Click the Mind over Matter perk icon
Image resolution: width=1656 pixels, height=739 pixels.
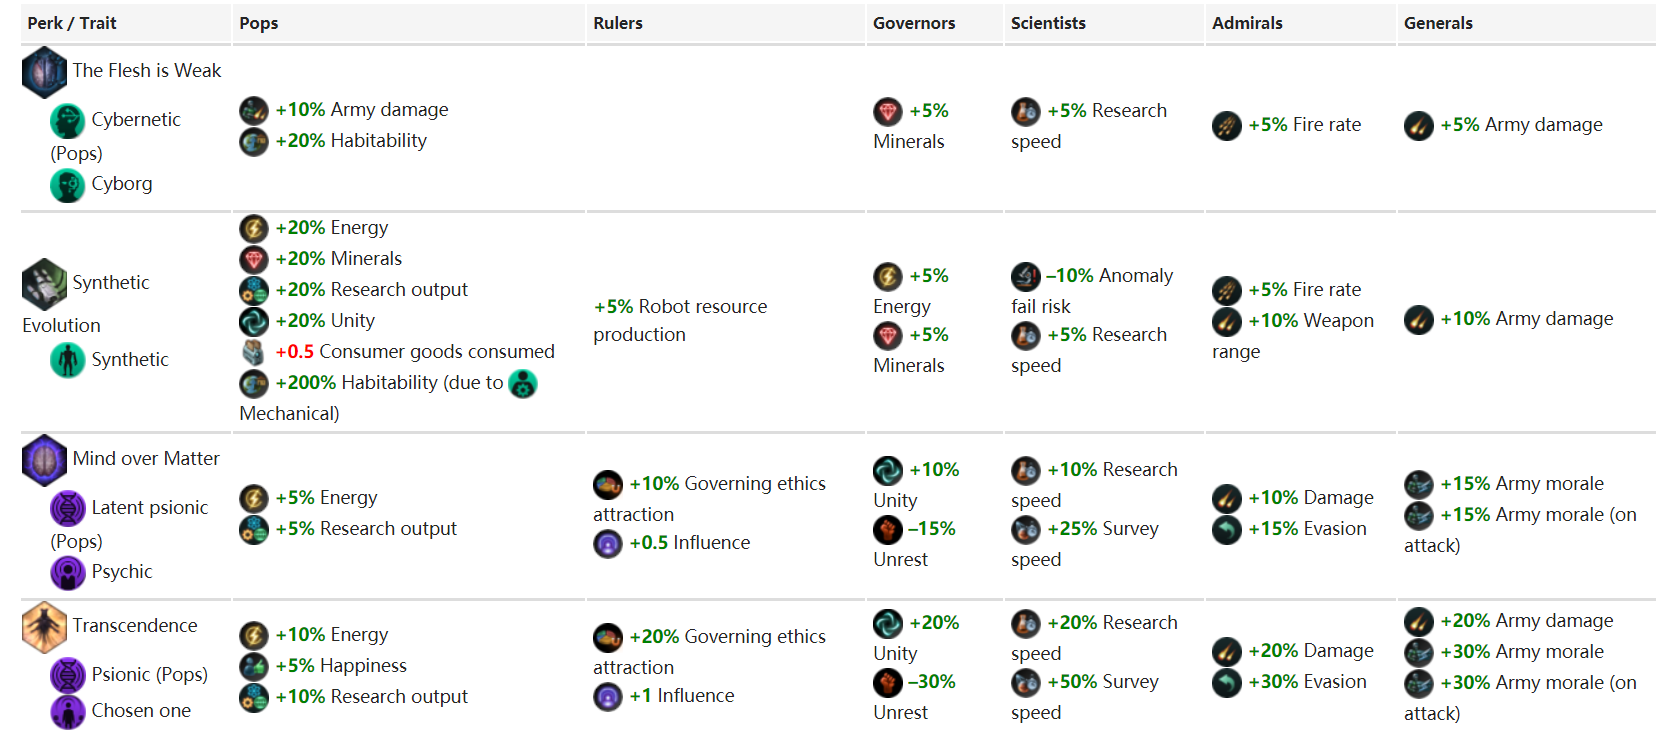tap(44, 460)
